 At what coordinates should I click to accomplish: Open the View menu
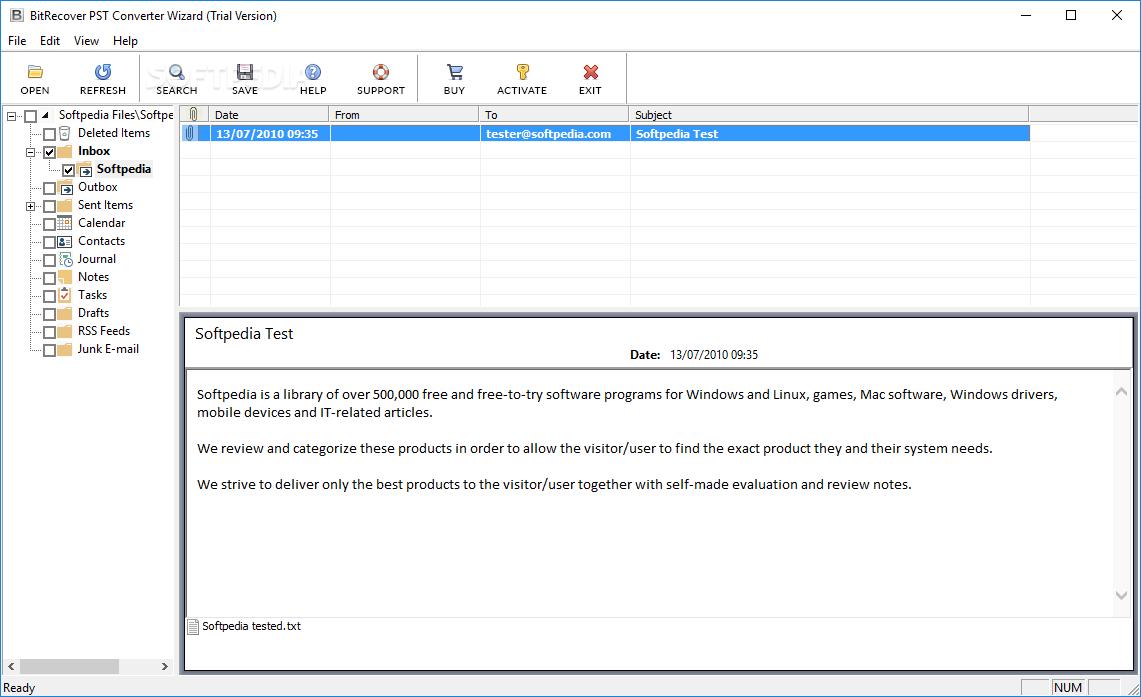point(86,41)
